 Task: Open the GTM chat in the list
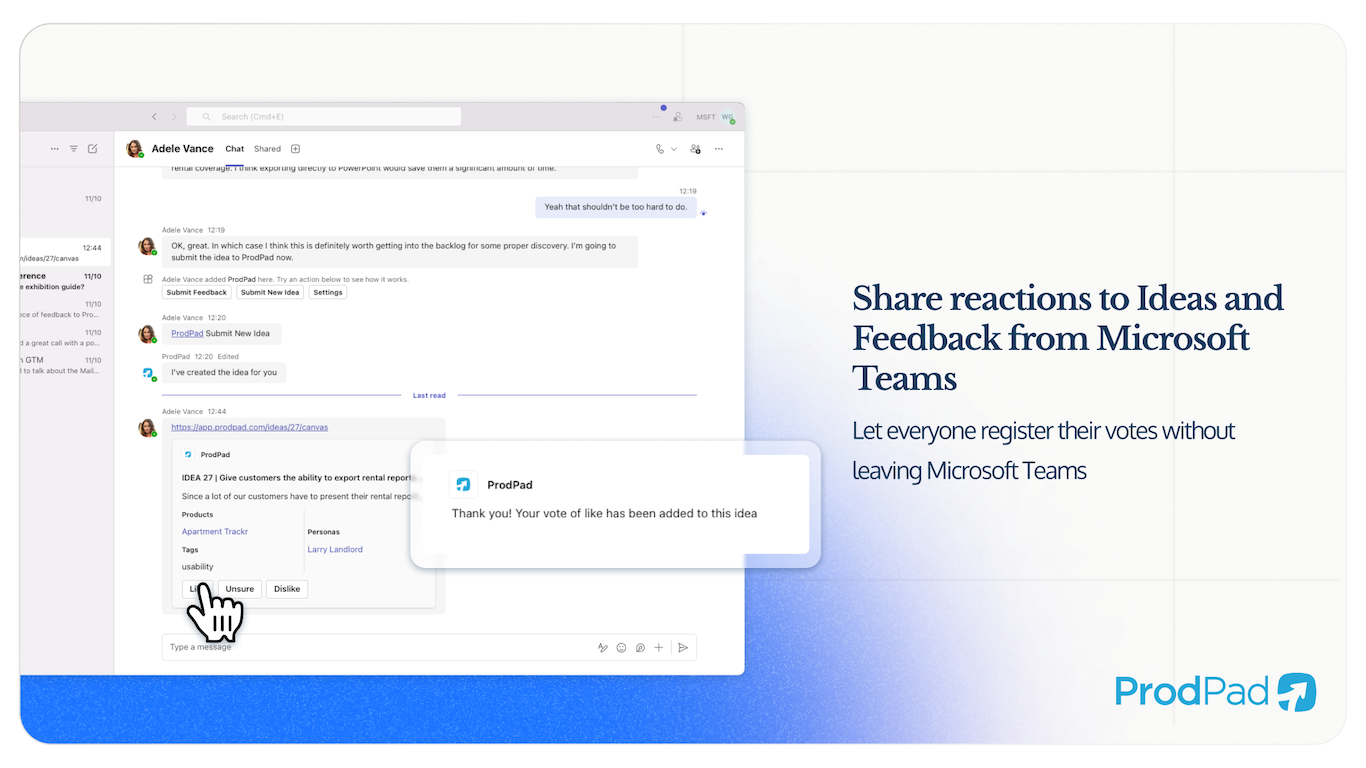[64, 366]
